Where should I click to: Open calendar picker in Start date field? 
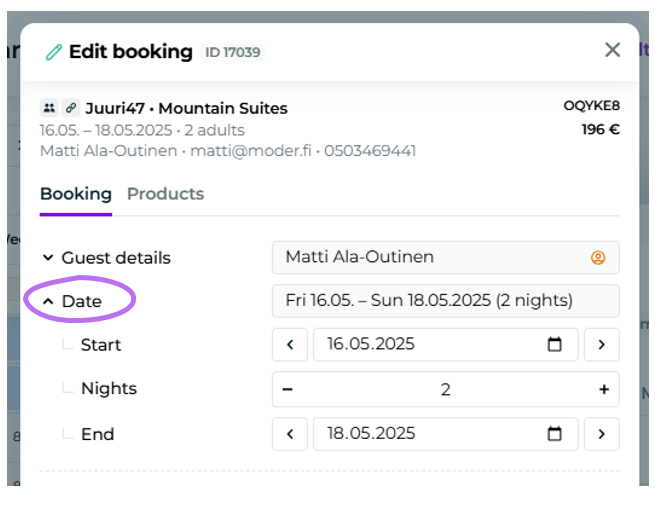[x=555, y=345]
